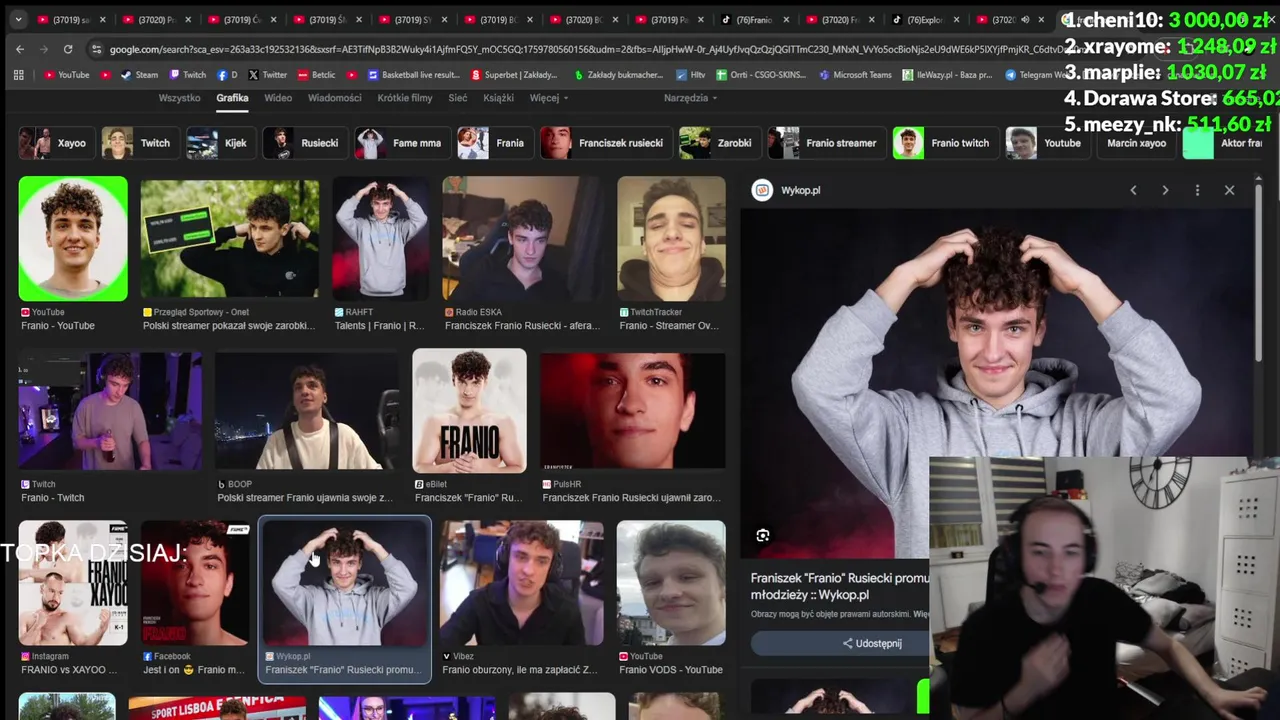This screenshot has height=720, width=1280.
Task: Open the Basketball live results bookmark
Action: pyautogui.click(x=413, y=75)
